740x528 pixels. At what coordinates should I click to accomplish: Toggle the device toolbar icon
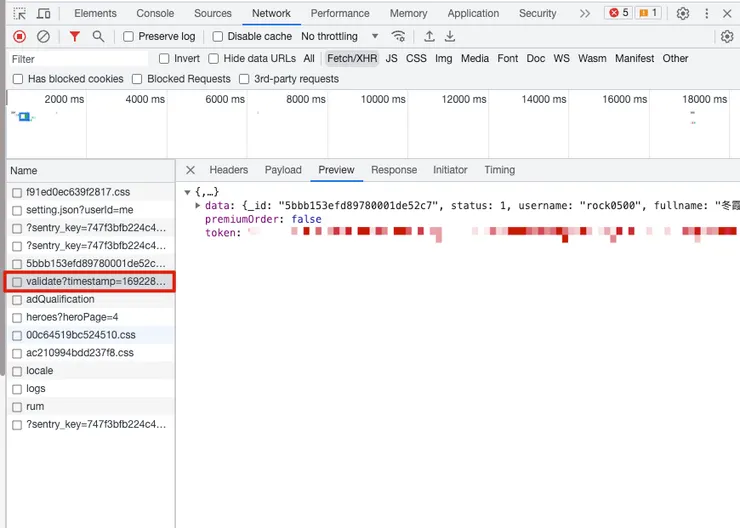click(44, 14)
